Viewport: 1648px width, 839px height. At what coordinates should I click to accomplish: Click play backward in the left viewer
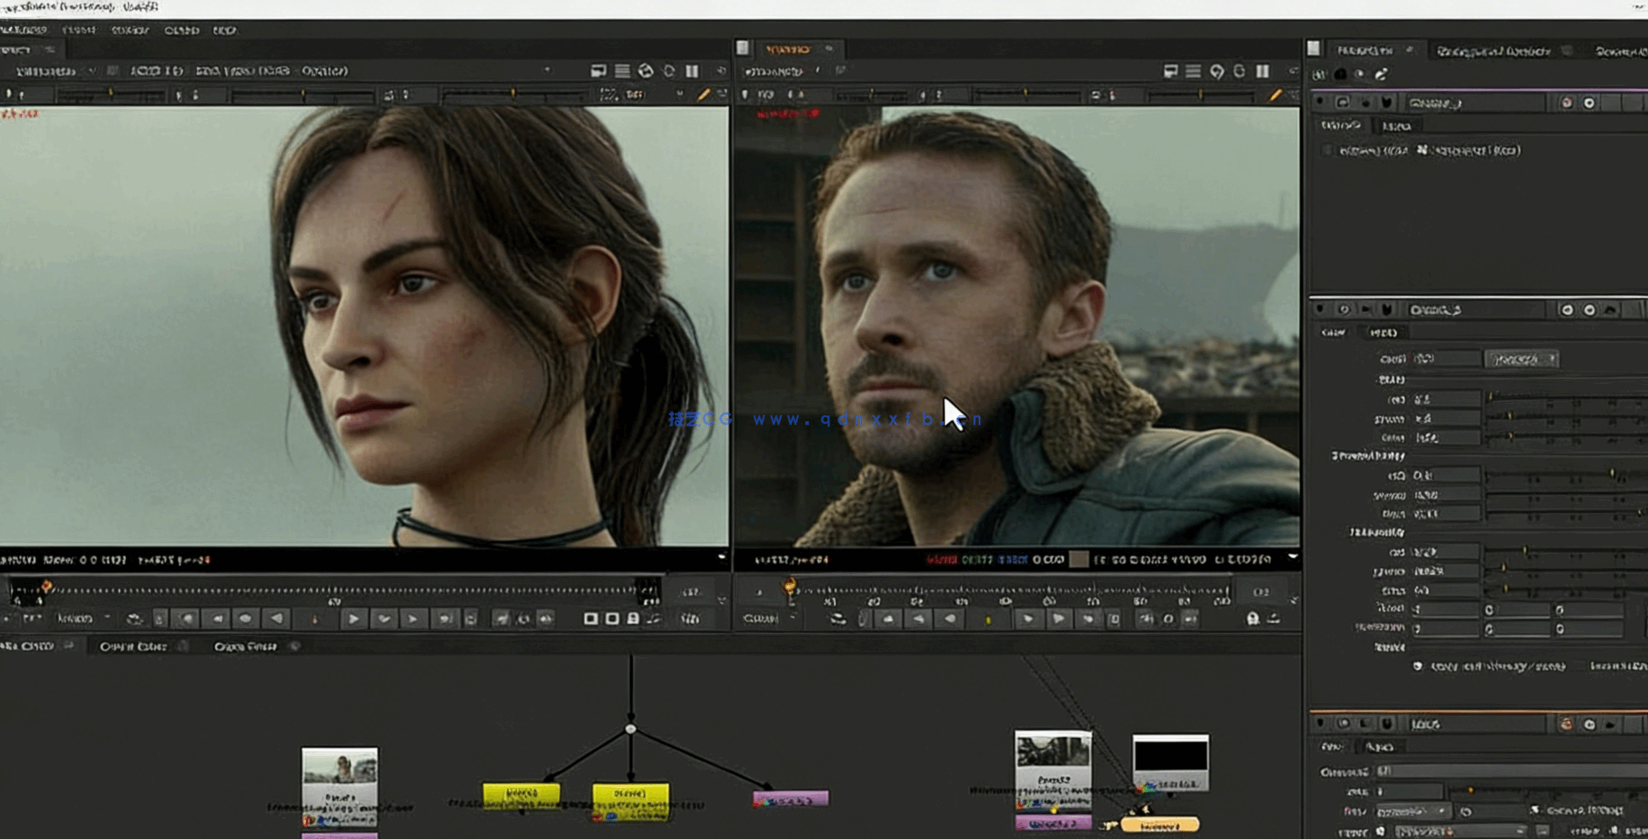(277, 619)
